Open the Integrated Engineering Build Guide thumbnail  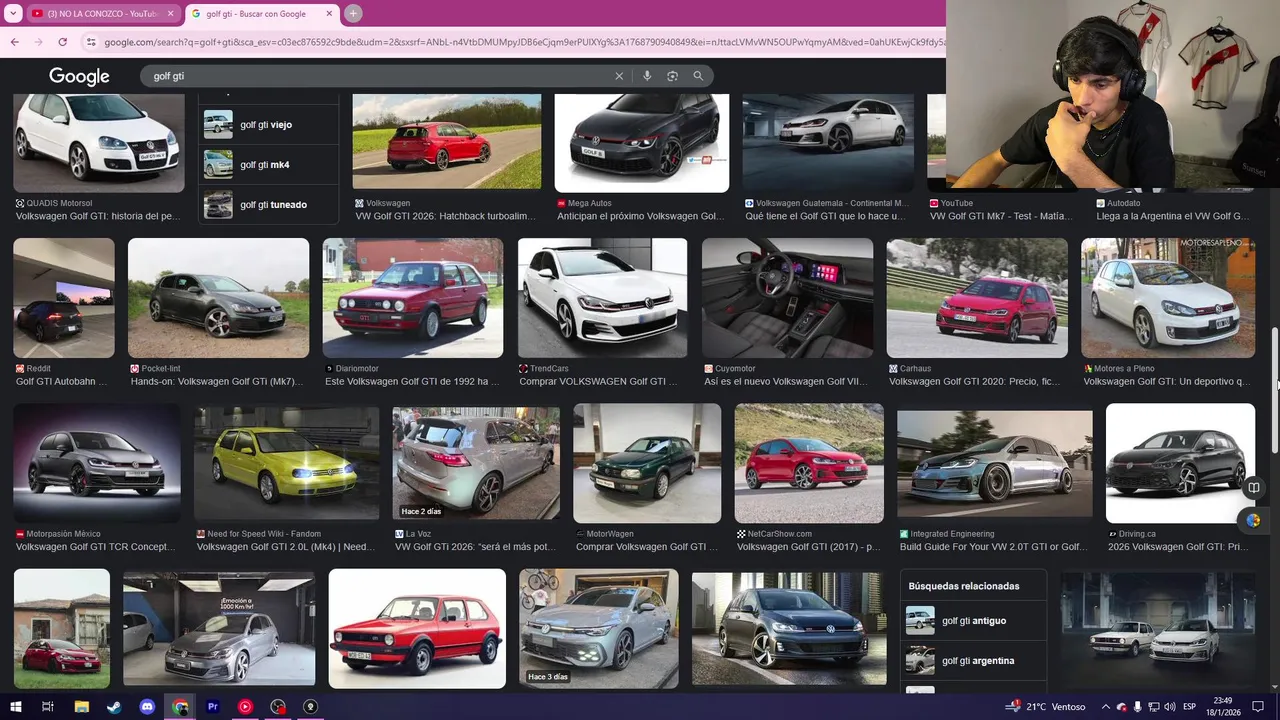pos(995,463)
